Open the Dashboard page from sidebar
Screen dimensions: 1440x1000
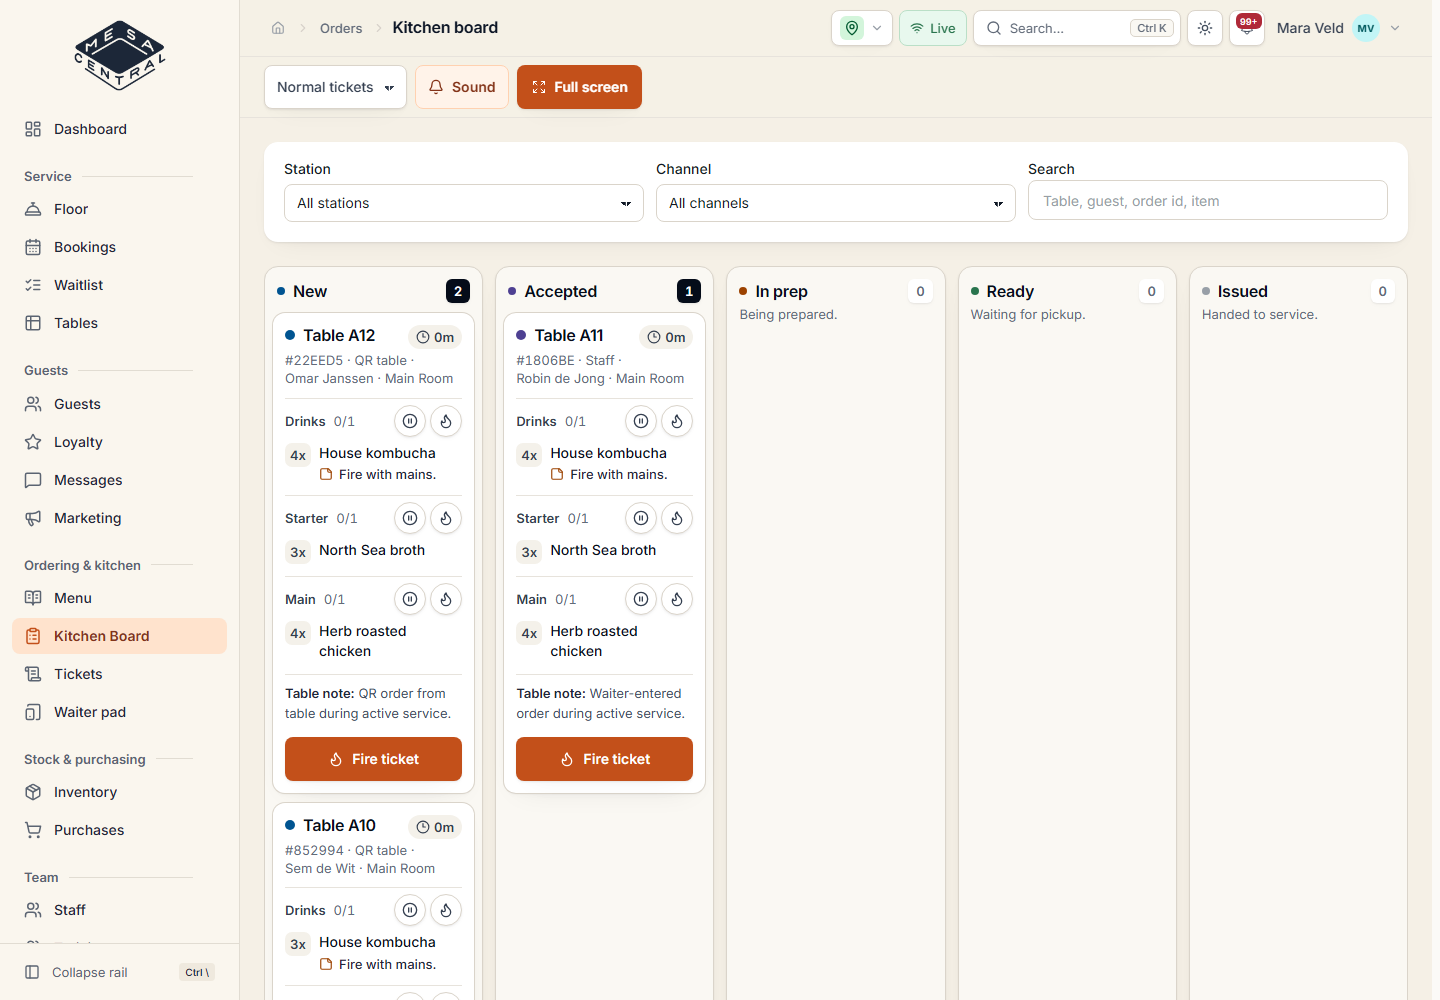click(x=120, y=129)
